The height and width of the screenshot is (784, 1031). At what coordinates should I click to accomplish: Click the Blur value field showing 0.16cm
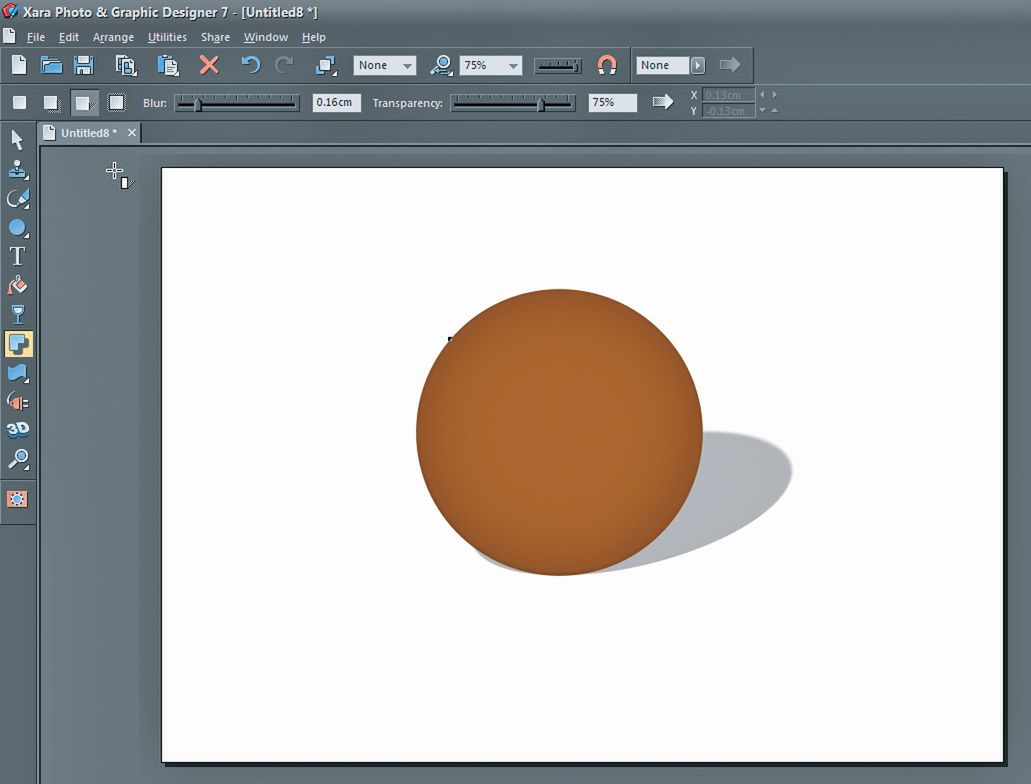(336, 103)
